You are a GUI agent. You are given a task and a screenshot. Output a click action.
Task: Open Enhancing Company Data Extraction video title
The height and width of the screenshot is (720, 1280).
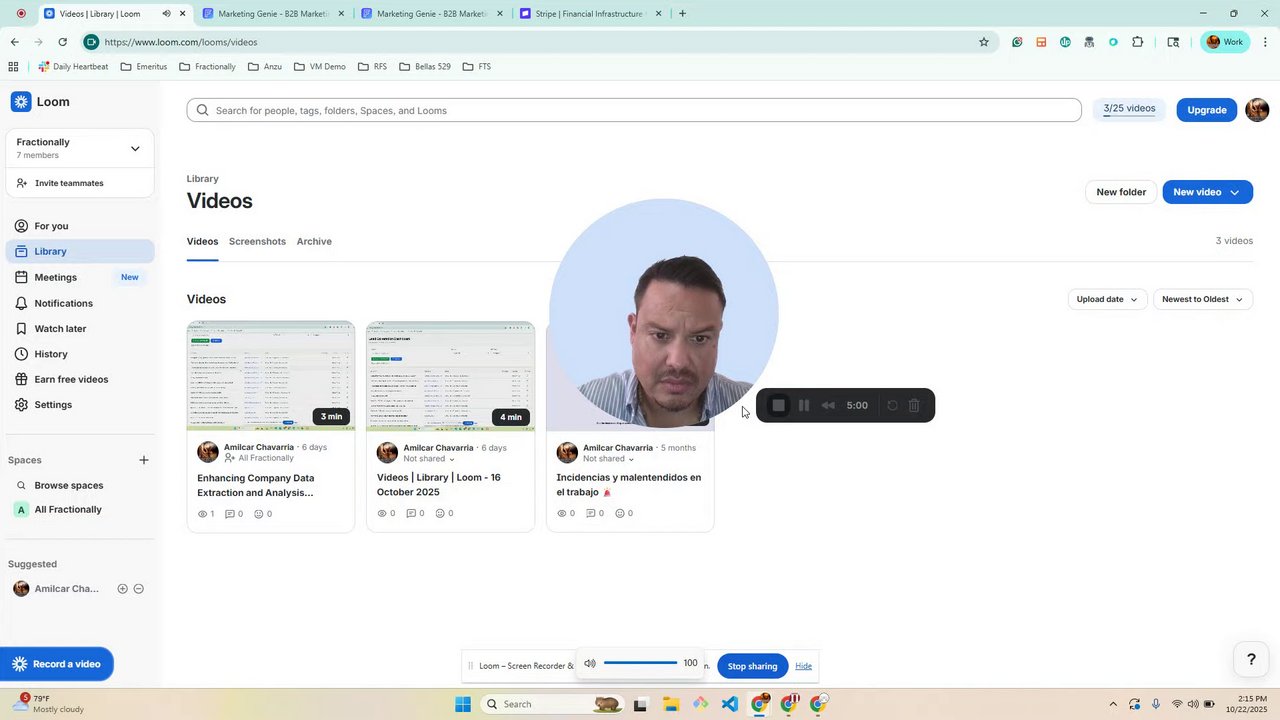point(256,485)
